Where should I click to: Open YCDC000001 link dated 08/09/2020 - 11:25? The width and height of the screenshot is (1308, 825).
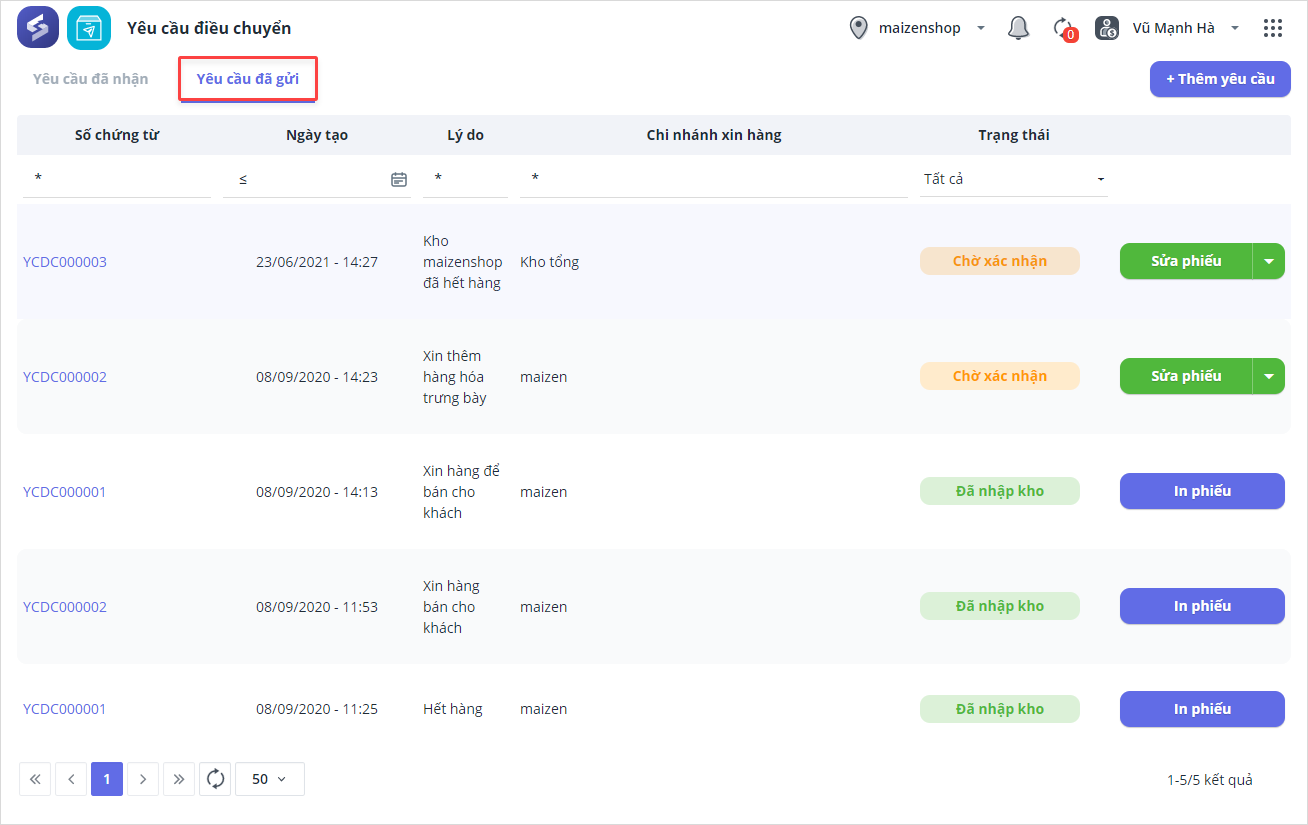65,709
